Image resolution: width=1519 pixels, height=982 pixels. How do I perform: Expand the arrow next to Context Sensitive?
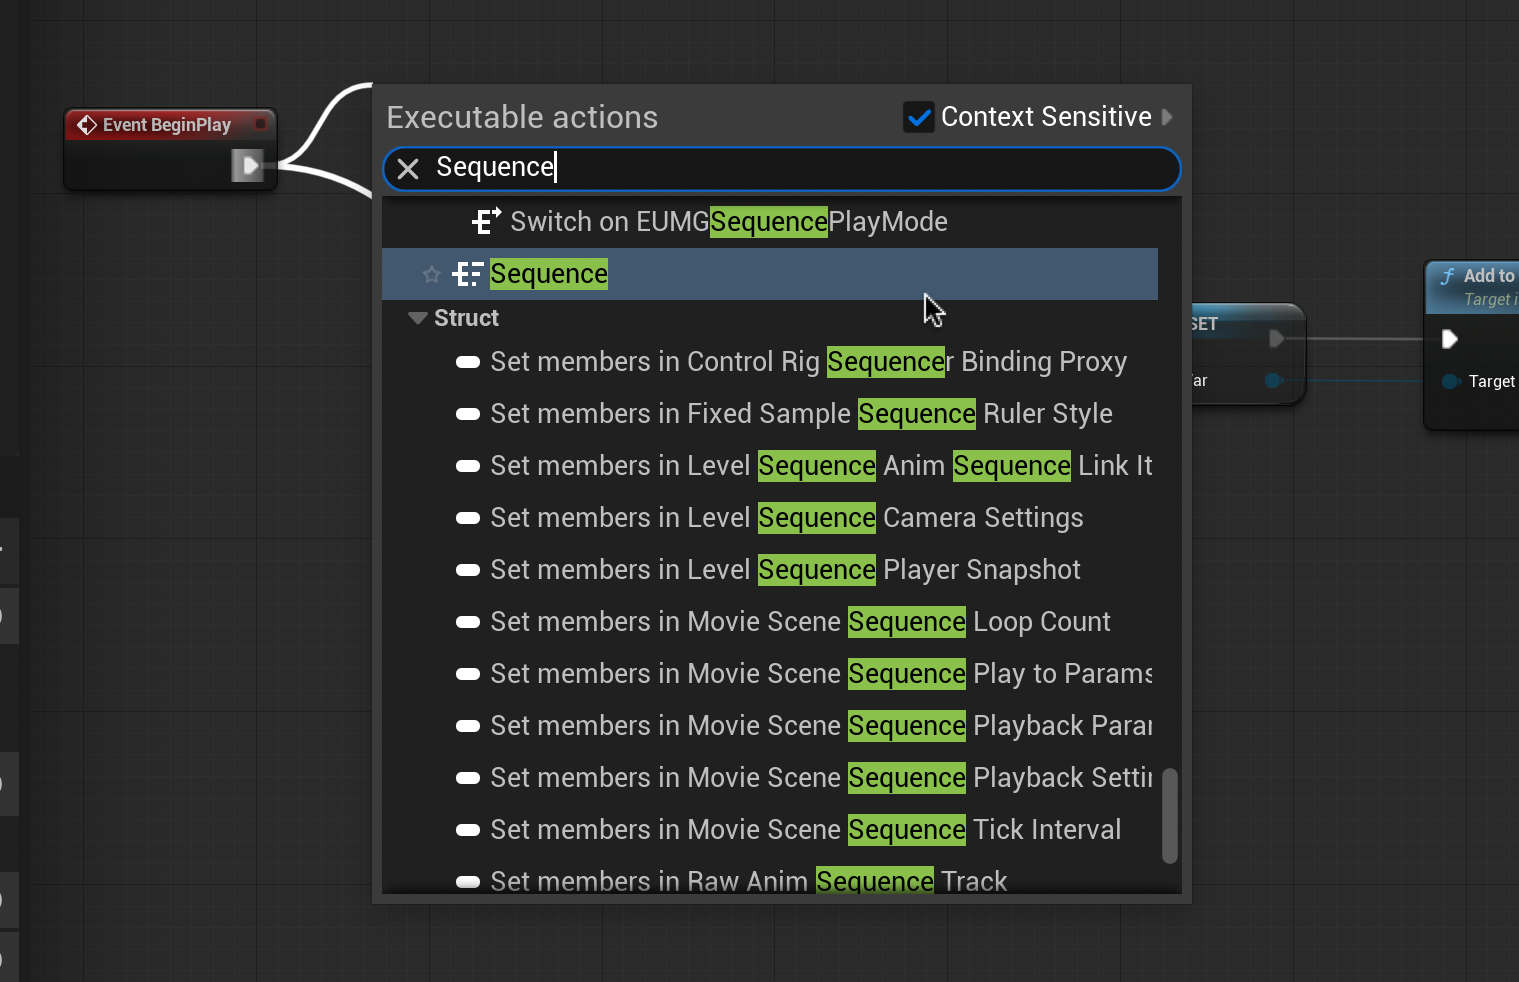1167,117
